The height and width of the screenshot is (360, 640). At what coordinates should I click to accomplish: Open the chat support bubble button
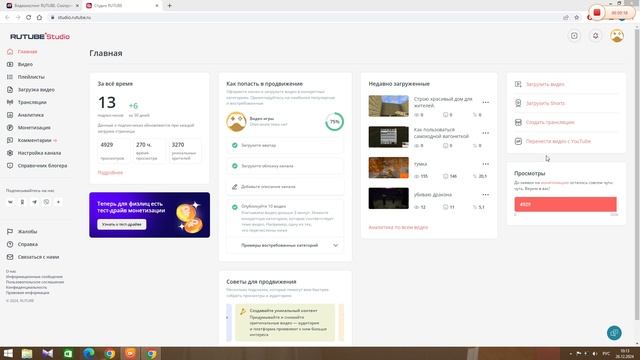click(x=614, y=333)
